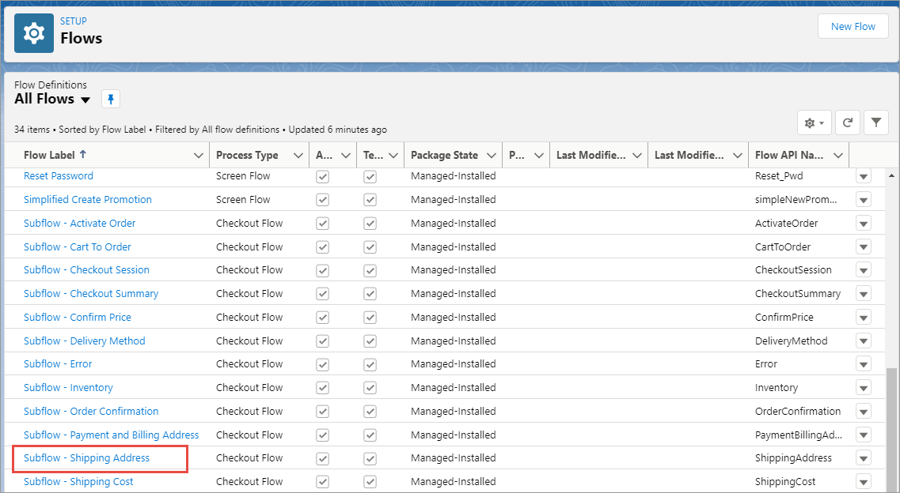This screenshot has width=900, height=493.
Task: Open row actions for Reset Password flow
Action: pyautogui.click(x=863, y=176)
